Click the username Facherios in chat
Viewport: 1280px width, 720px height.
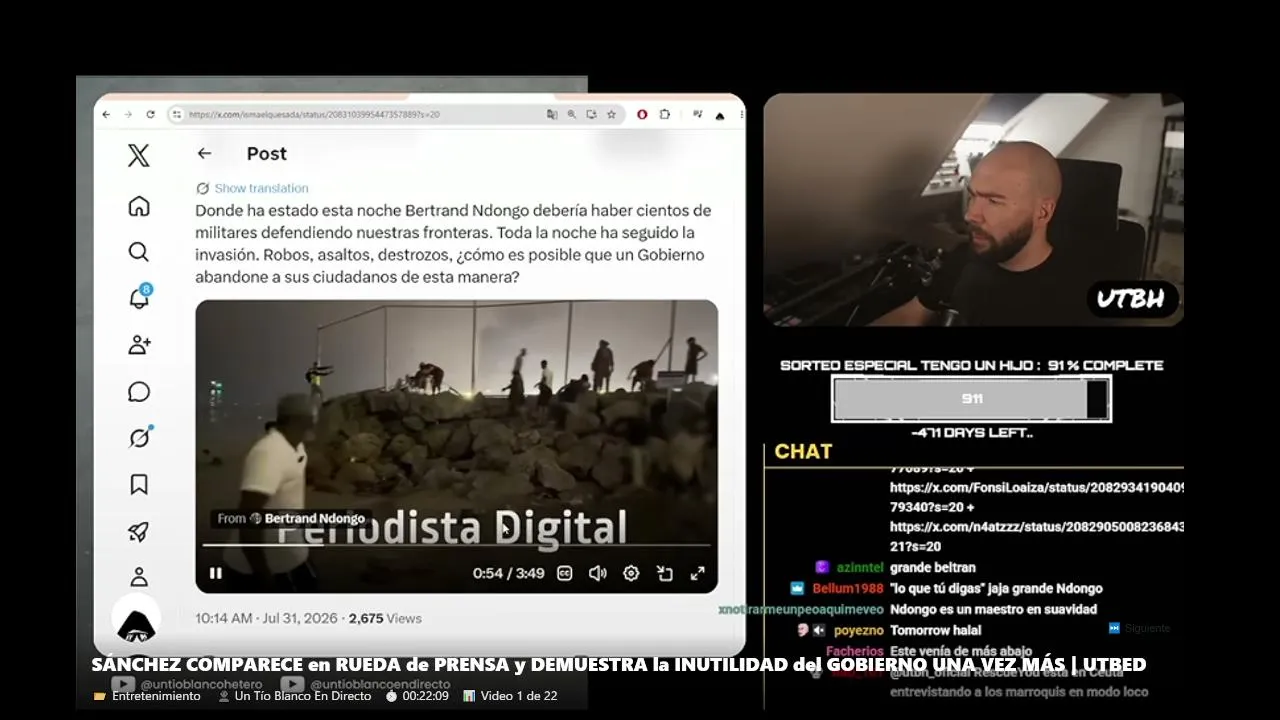(x=855, y=651)
